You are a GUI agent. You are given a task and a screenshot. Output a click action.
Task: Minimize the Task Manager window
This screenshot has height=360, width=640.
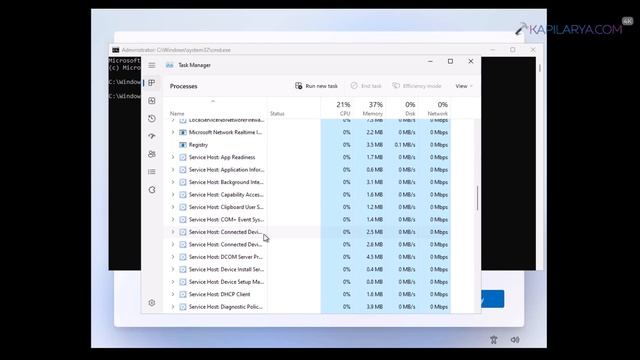point(430,61)
